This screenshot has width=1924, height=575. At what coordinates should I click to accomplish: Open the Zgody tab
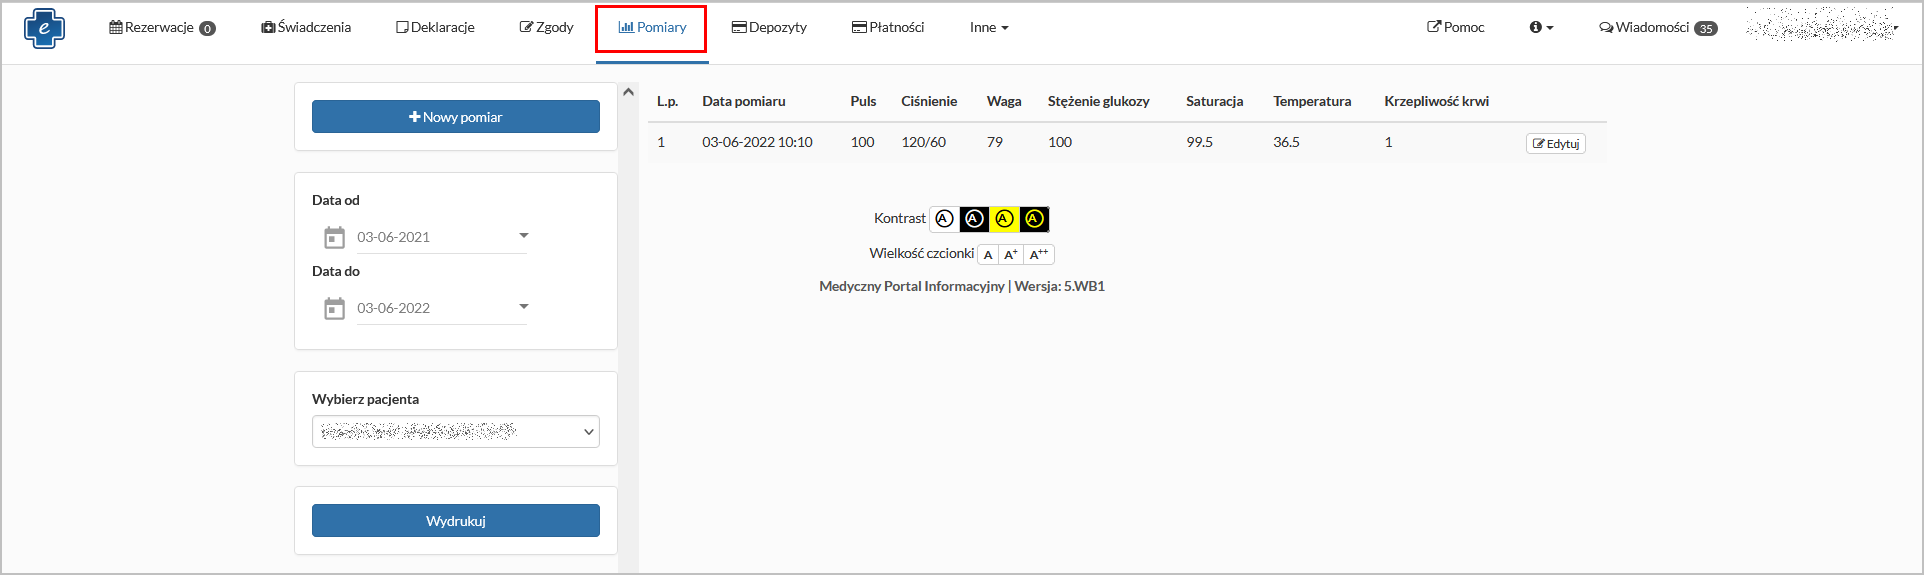click(x=546, y=28)
